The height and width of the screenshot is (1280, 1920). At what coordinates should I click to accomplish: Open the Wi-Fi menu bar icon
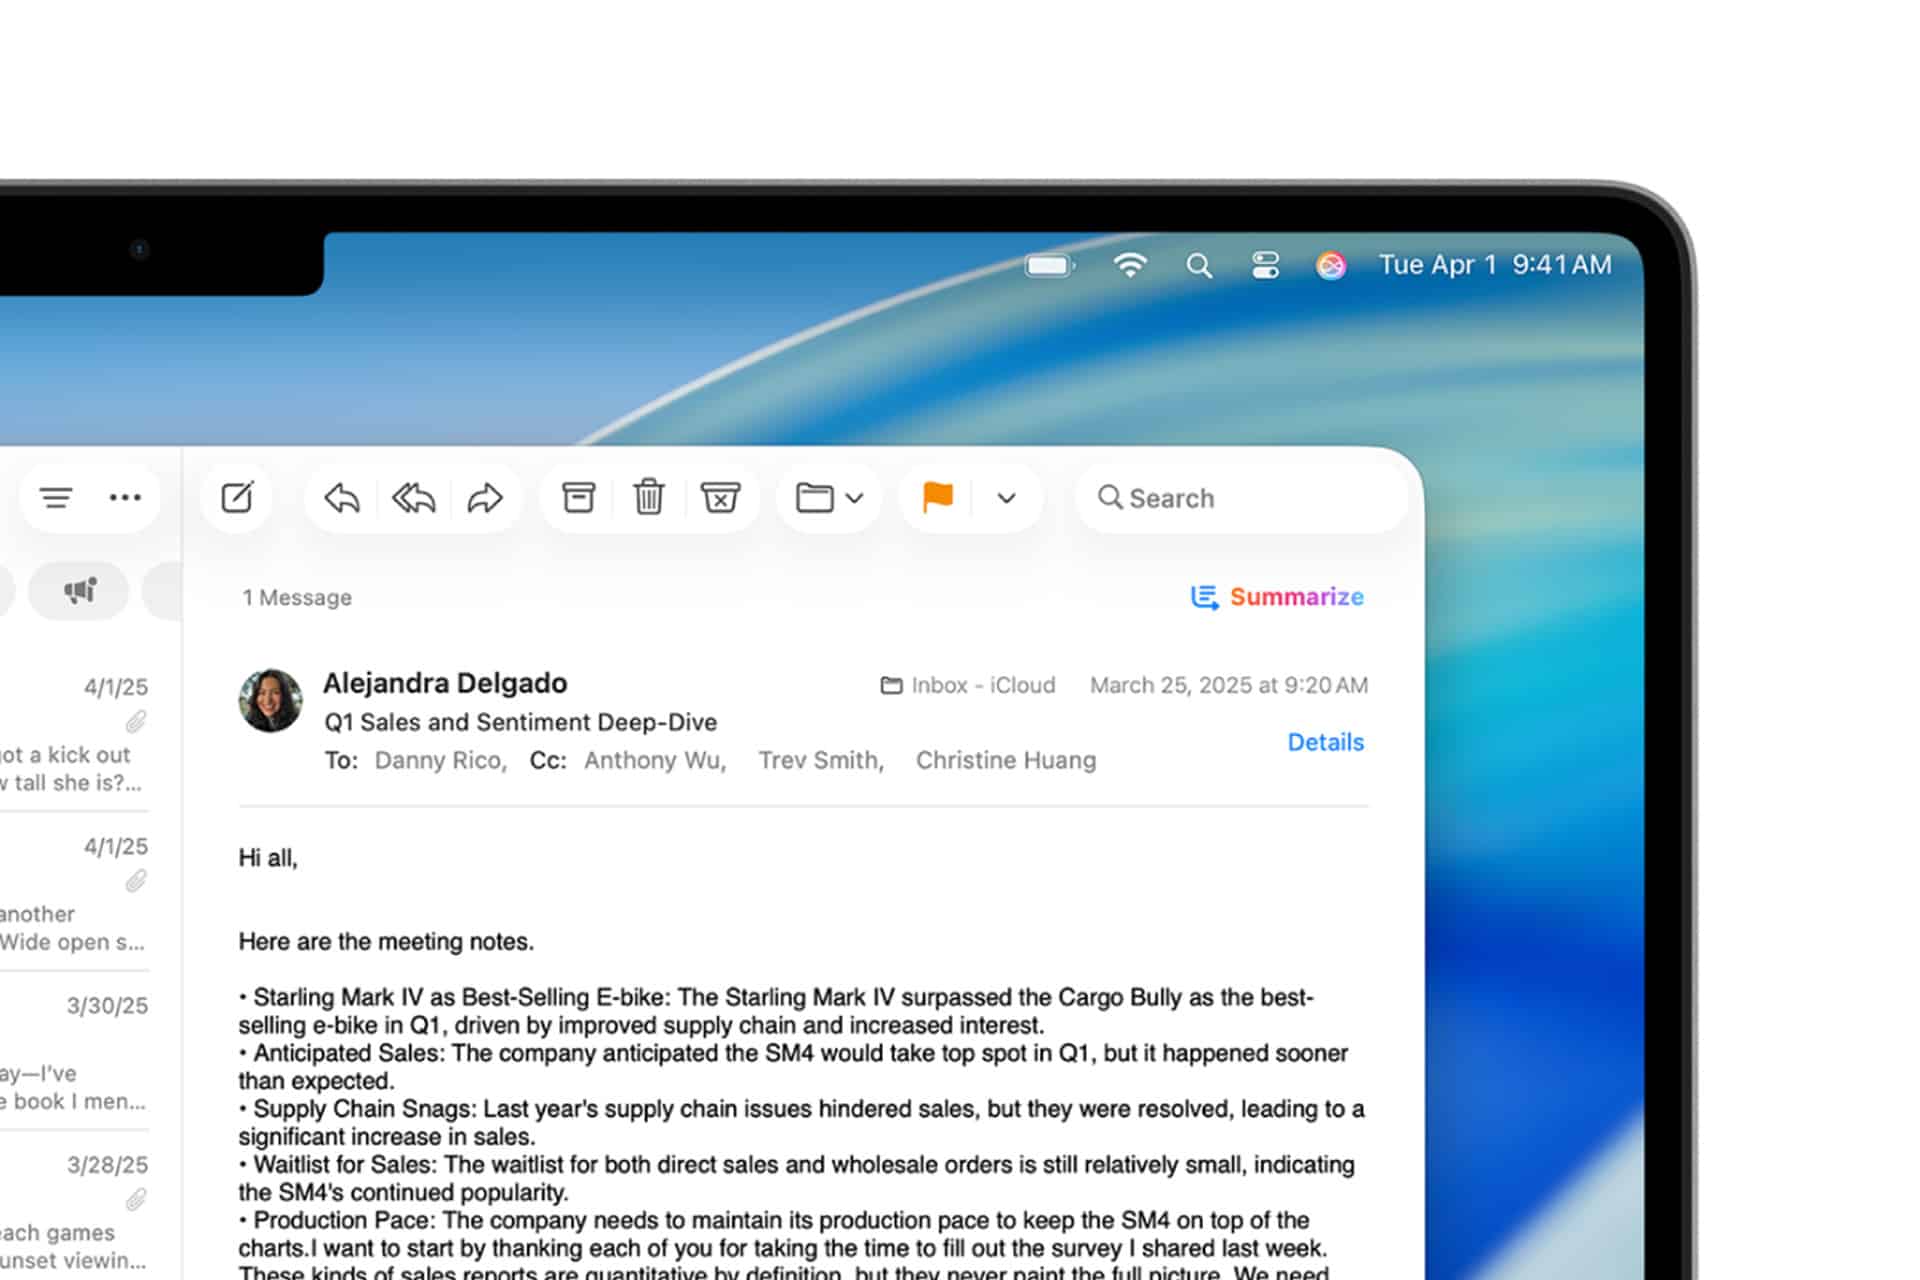tap(1130, 265)
